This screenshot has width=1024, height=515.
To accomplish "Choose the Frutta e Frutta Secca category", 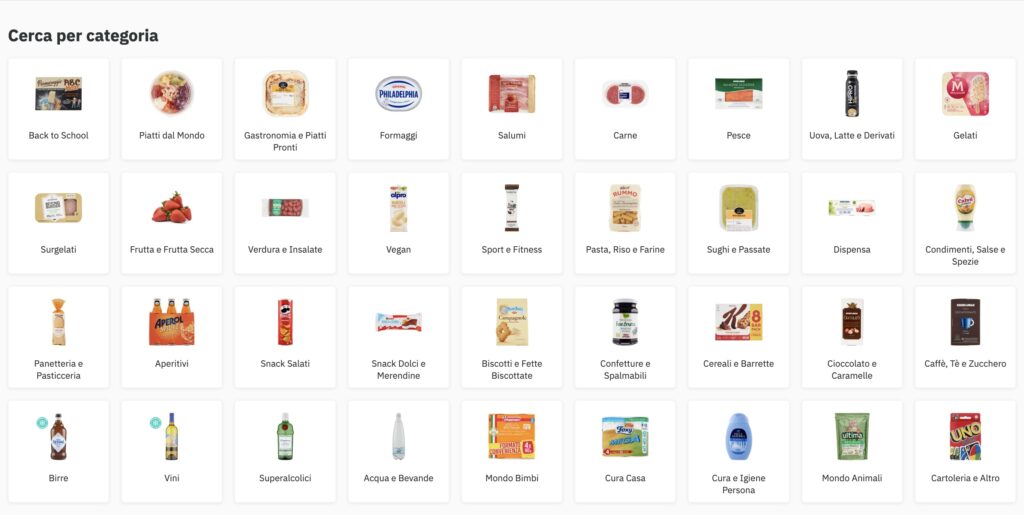I will [172, 223].
